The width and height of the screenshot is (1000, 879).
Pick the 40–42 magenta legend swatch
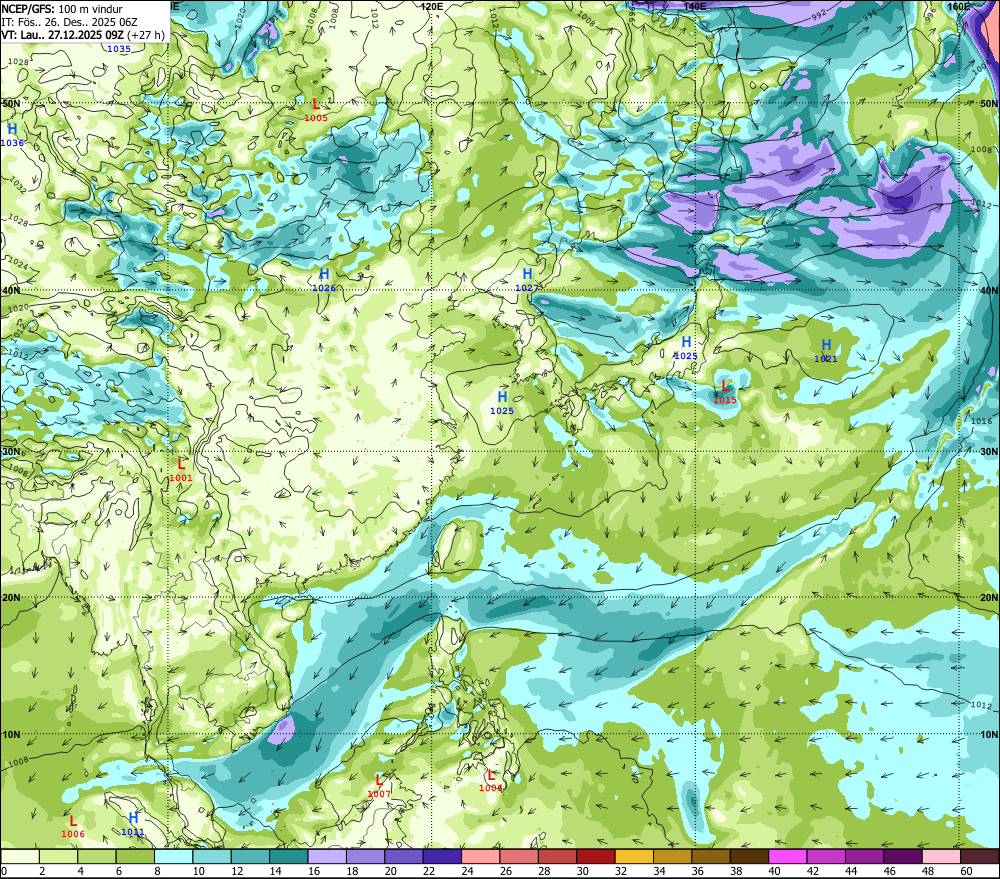coord(788,856)
